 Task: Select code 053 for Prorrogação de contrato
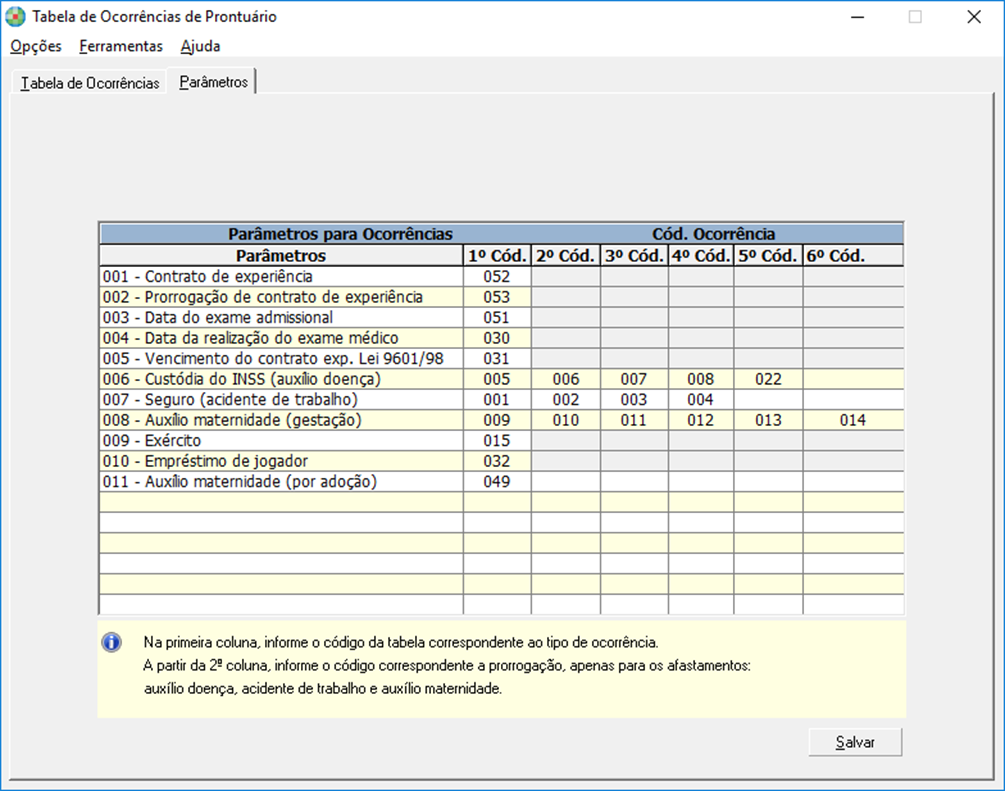click(x=497, y=297)
